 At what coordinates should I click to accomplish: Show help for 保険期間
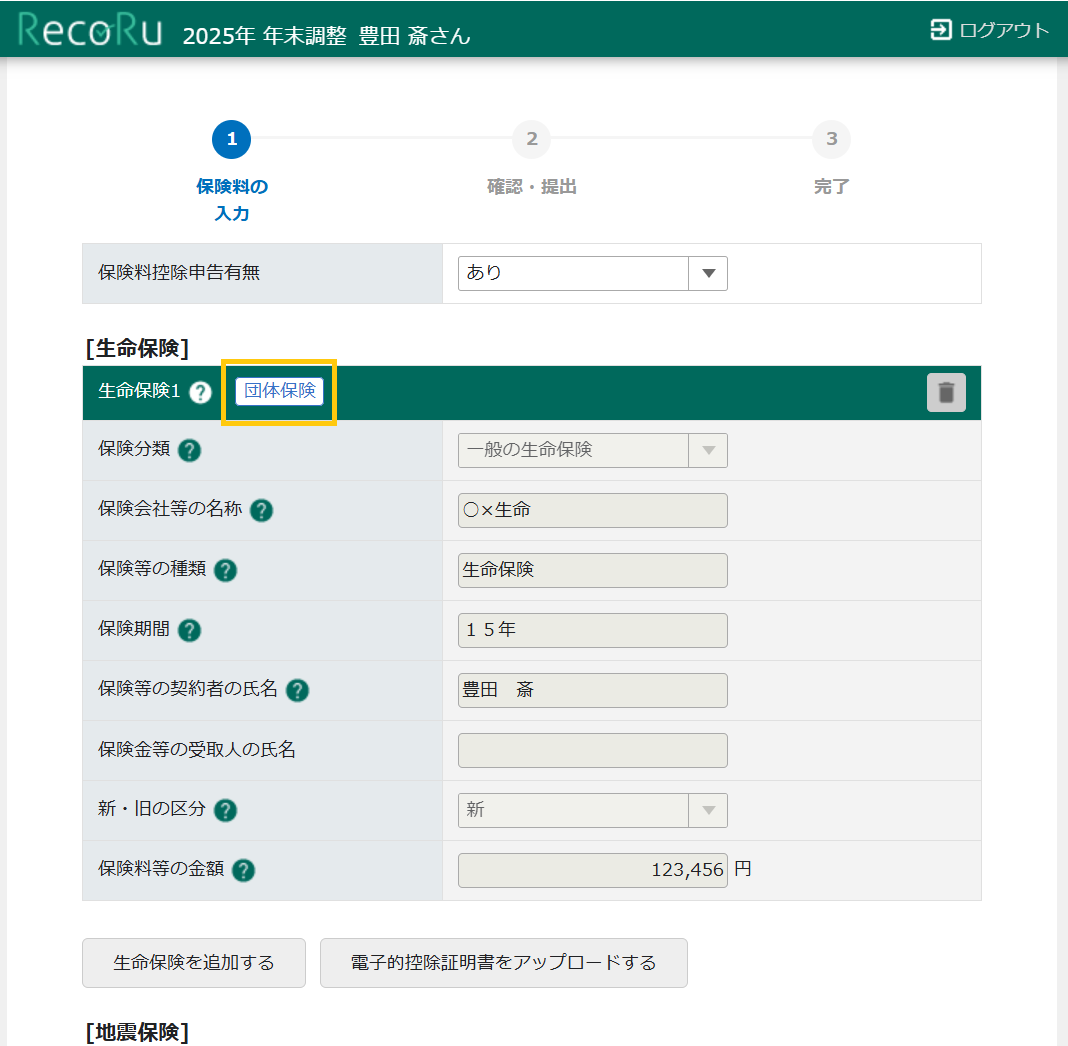coord(189,631)
